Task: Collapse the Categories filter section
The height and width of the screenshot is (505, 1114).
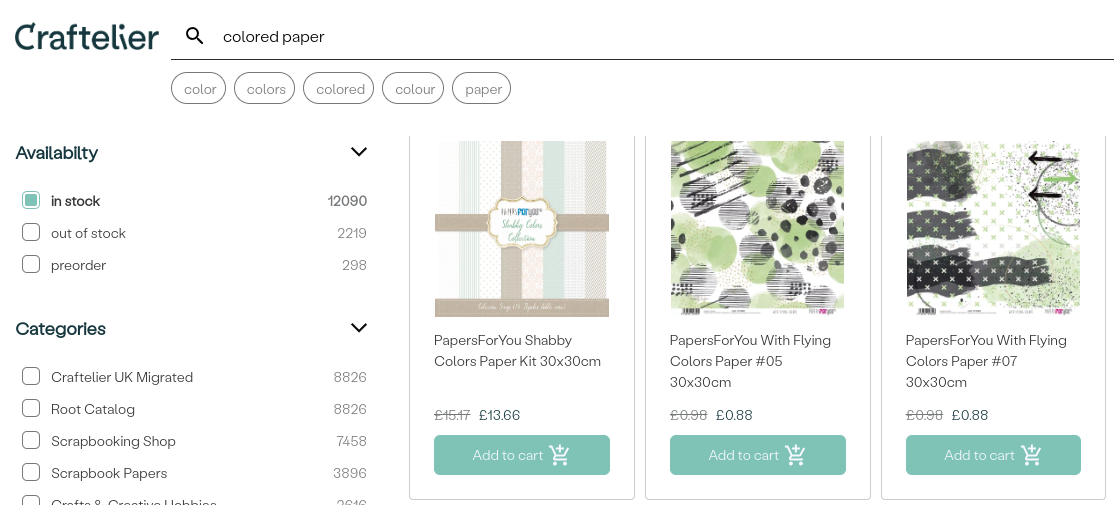Action: pyautogui.click(x=359, y=328)
